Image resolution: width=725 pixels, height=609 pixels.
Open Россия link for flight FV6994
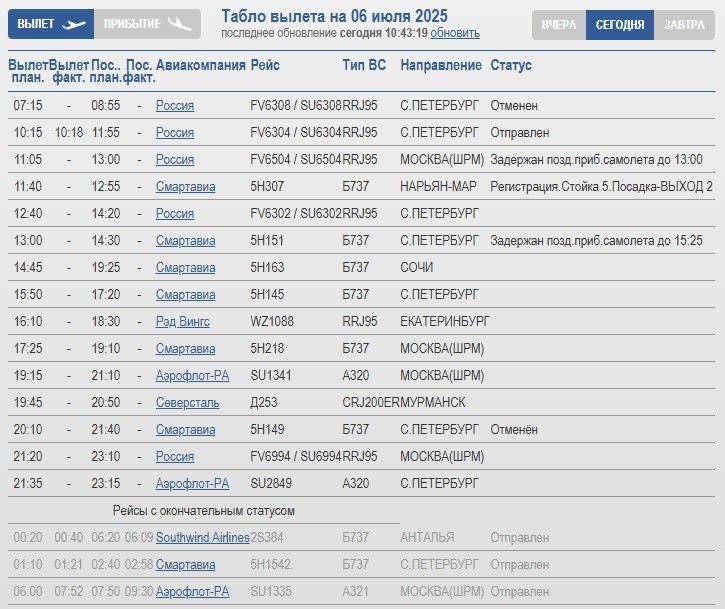pos(175,456)
